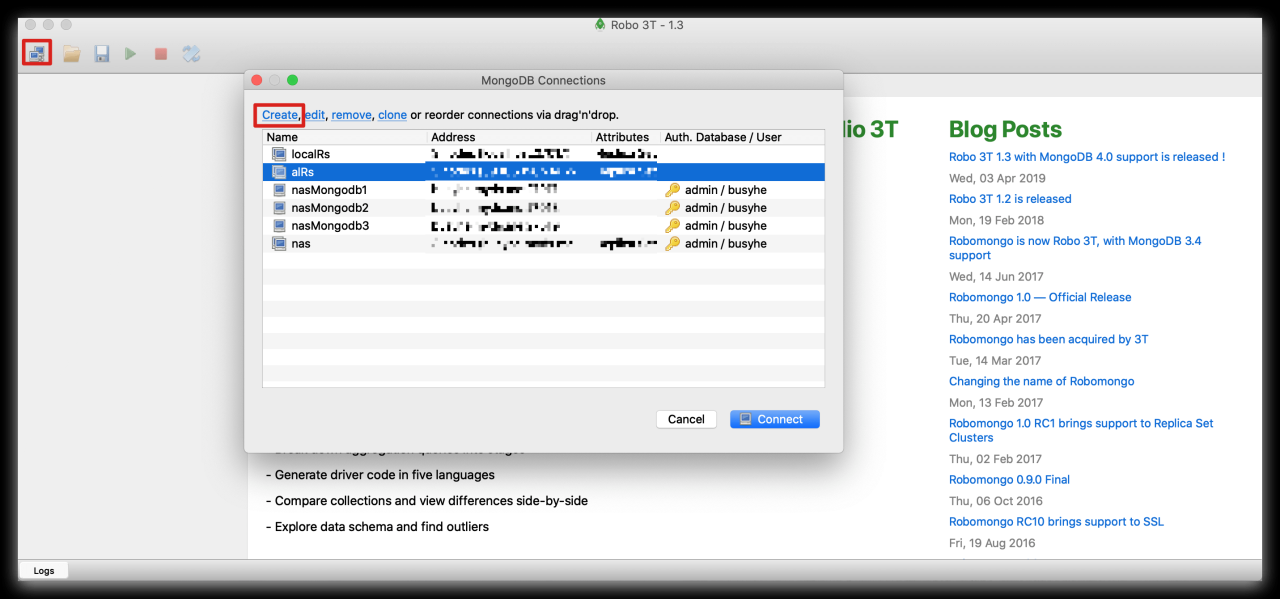Sort by the Address column header
This screenshot has height=599, width=1280.
point(509,137)
